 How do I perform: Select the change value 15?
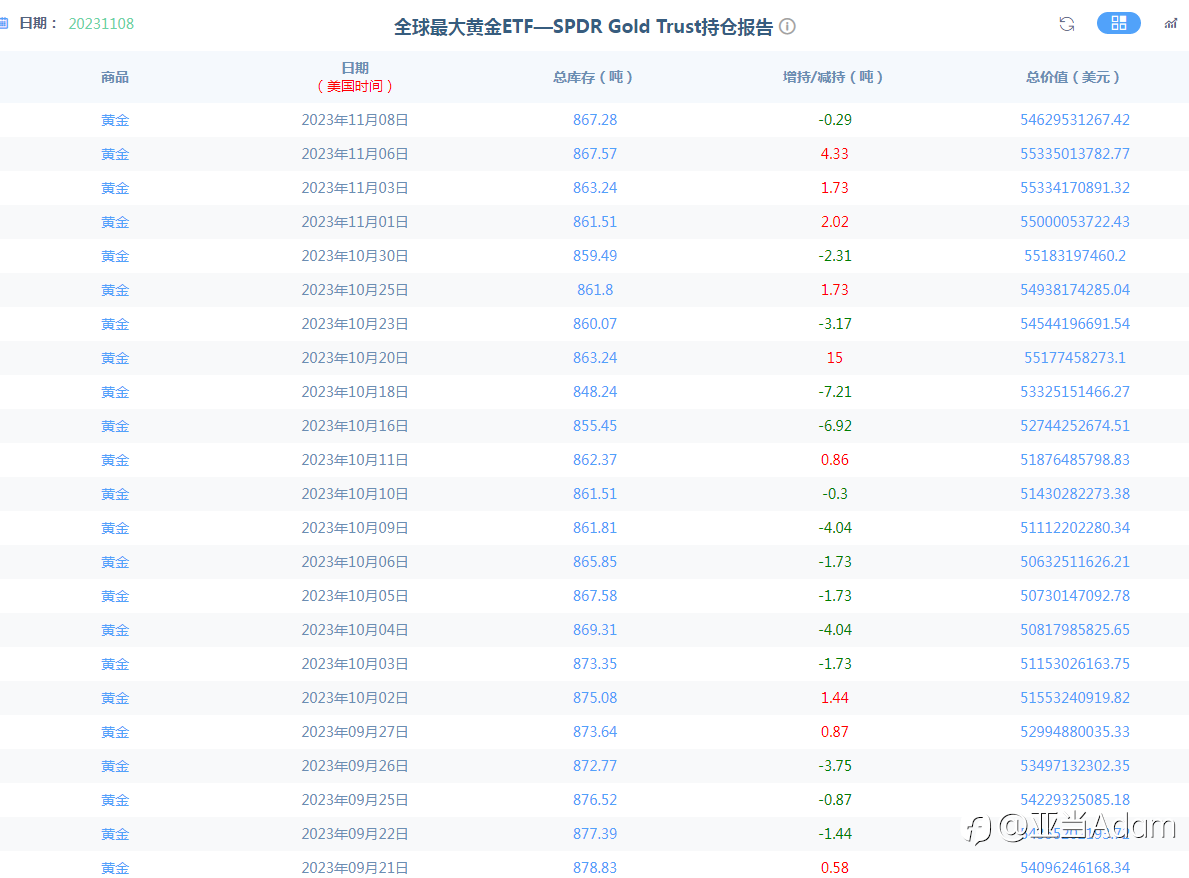pyautogui.click(x=834, y=358)
